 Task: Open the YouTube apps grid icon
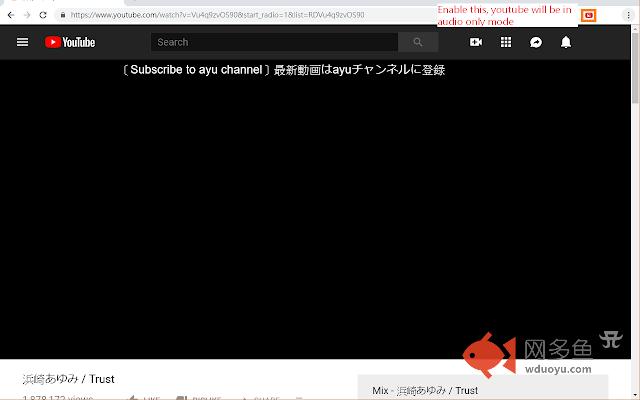click(x=506, y=42)
